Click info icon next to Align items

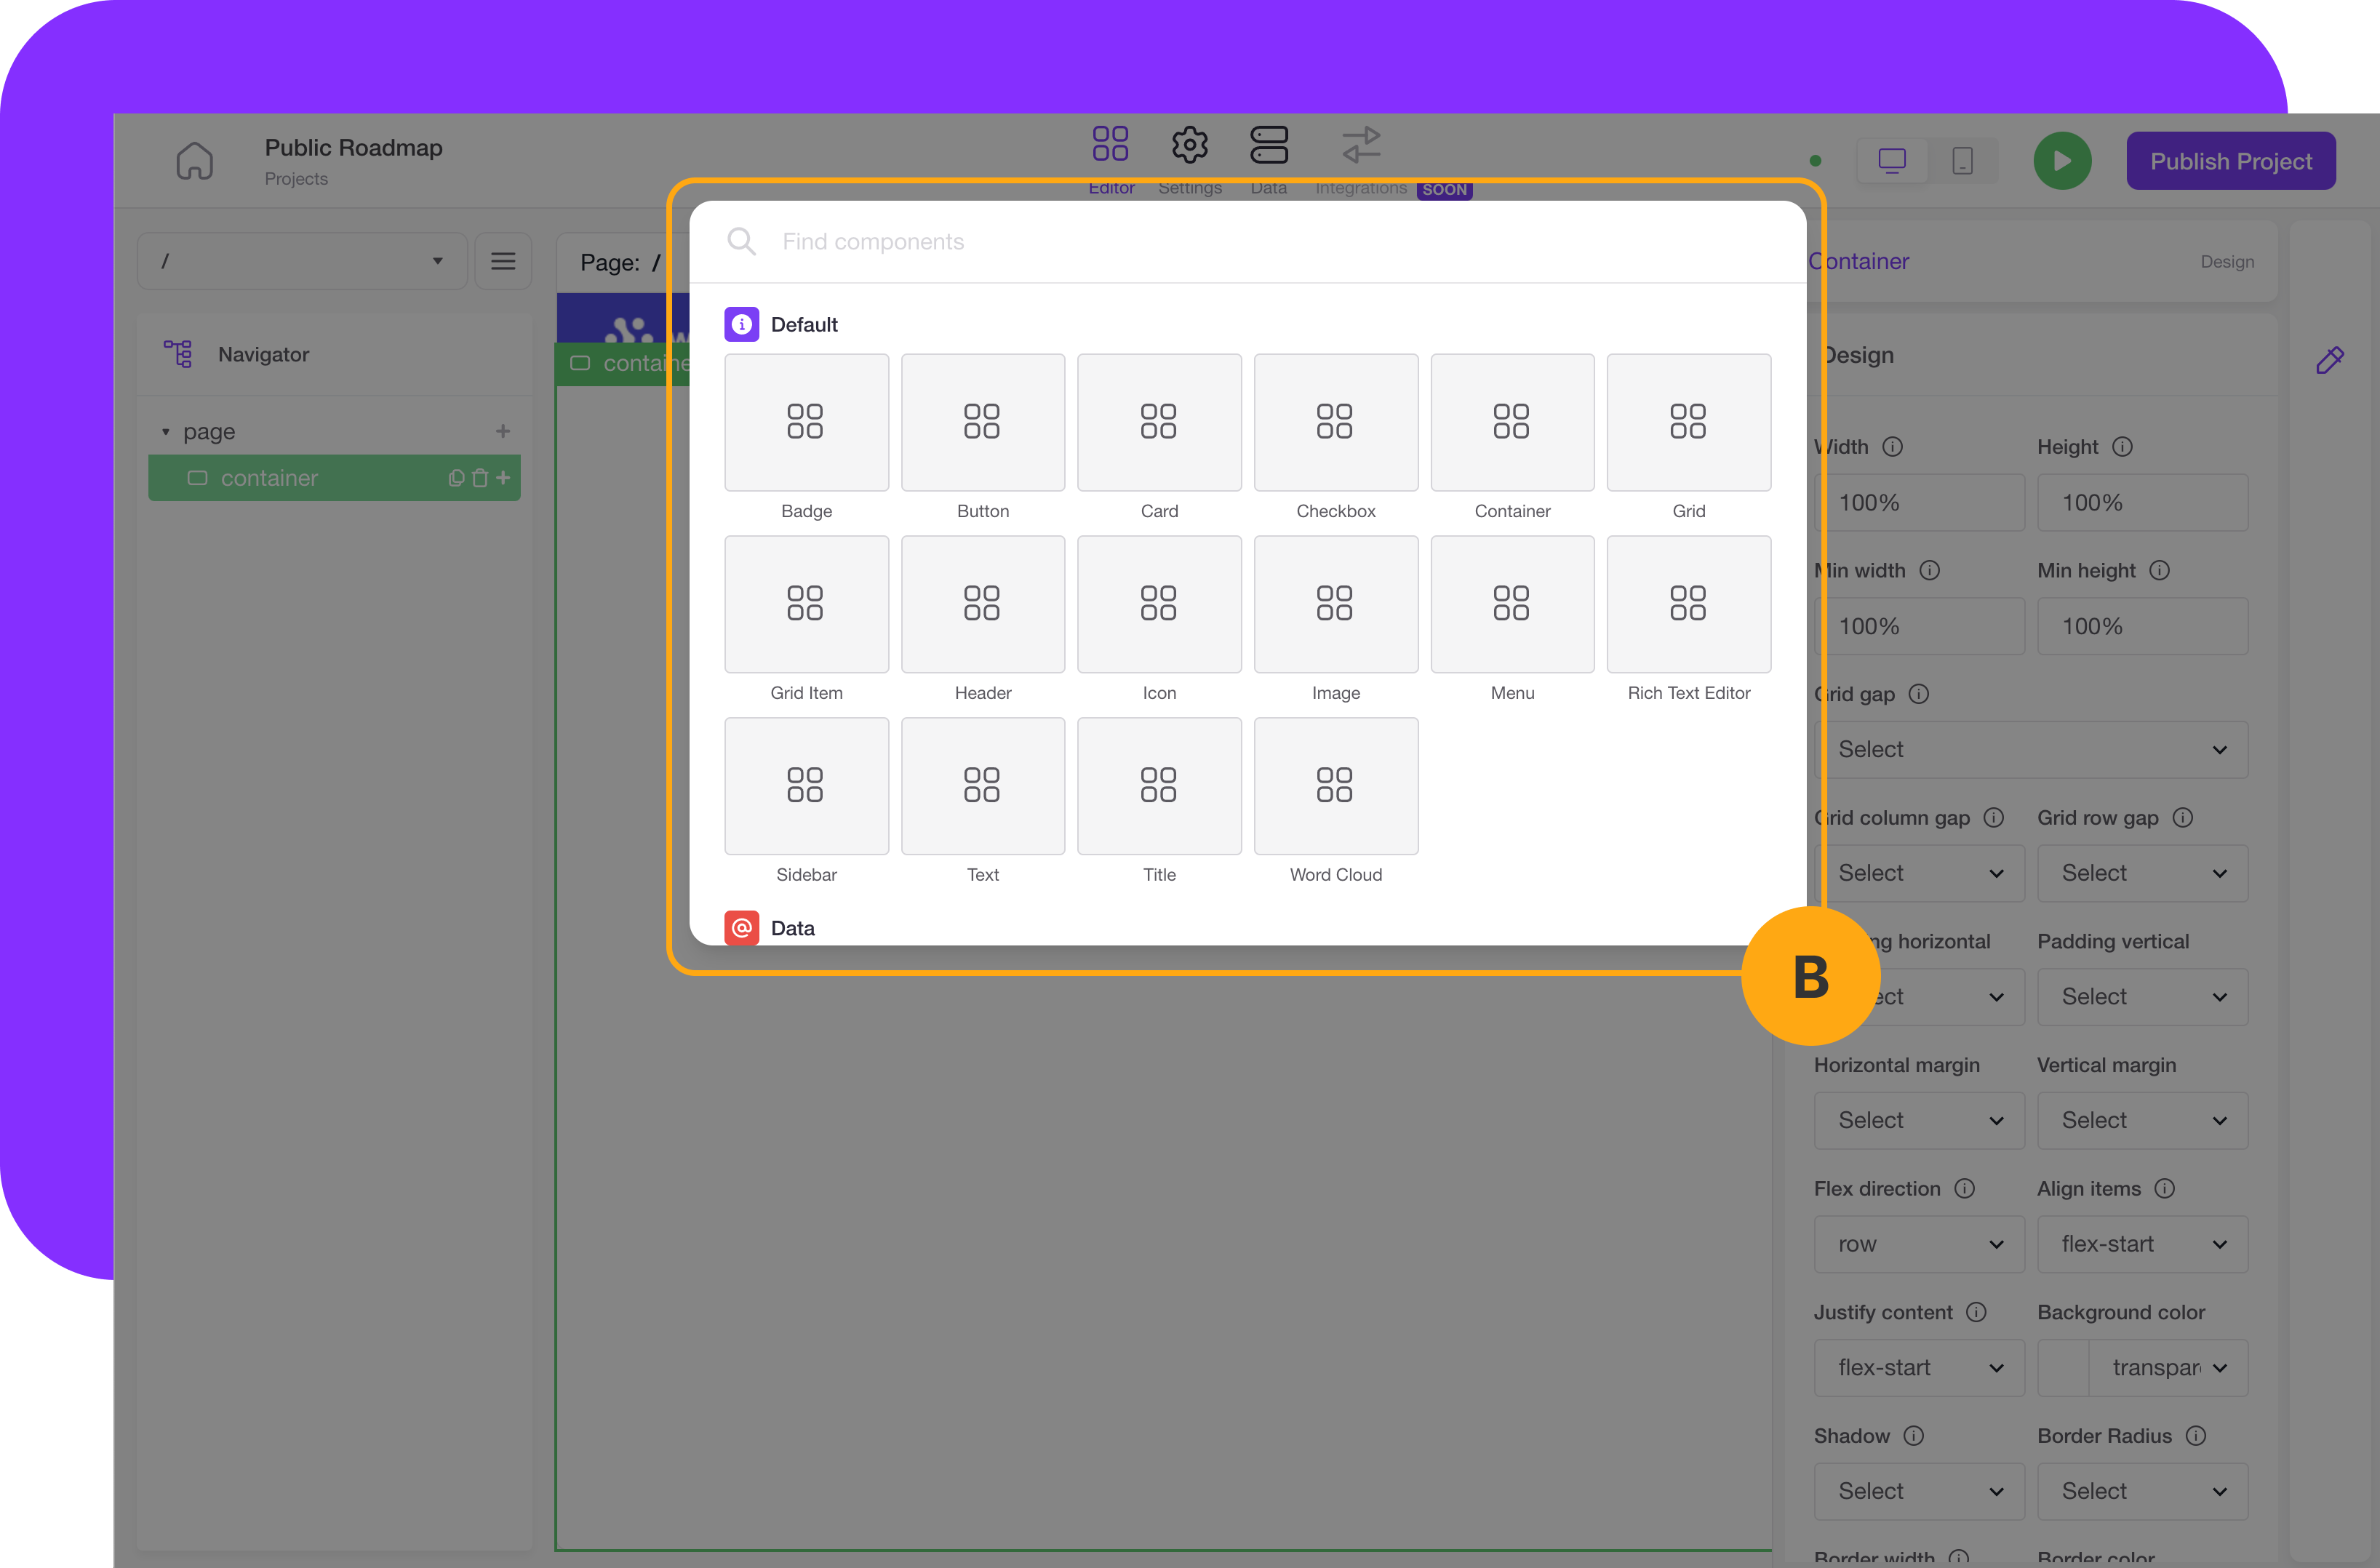tap(2164, 1189)
